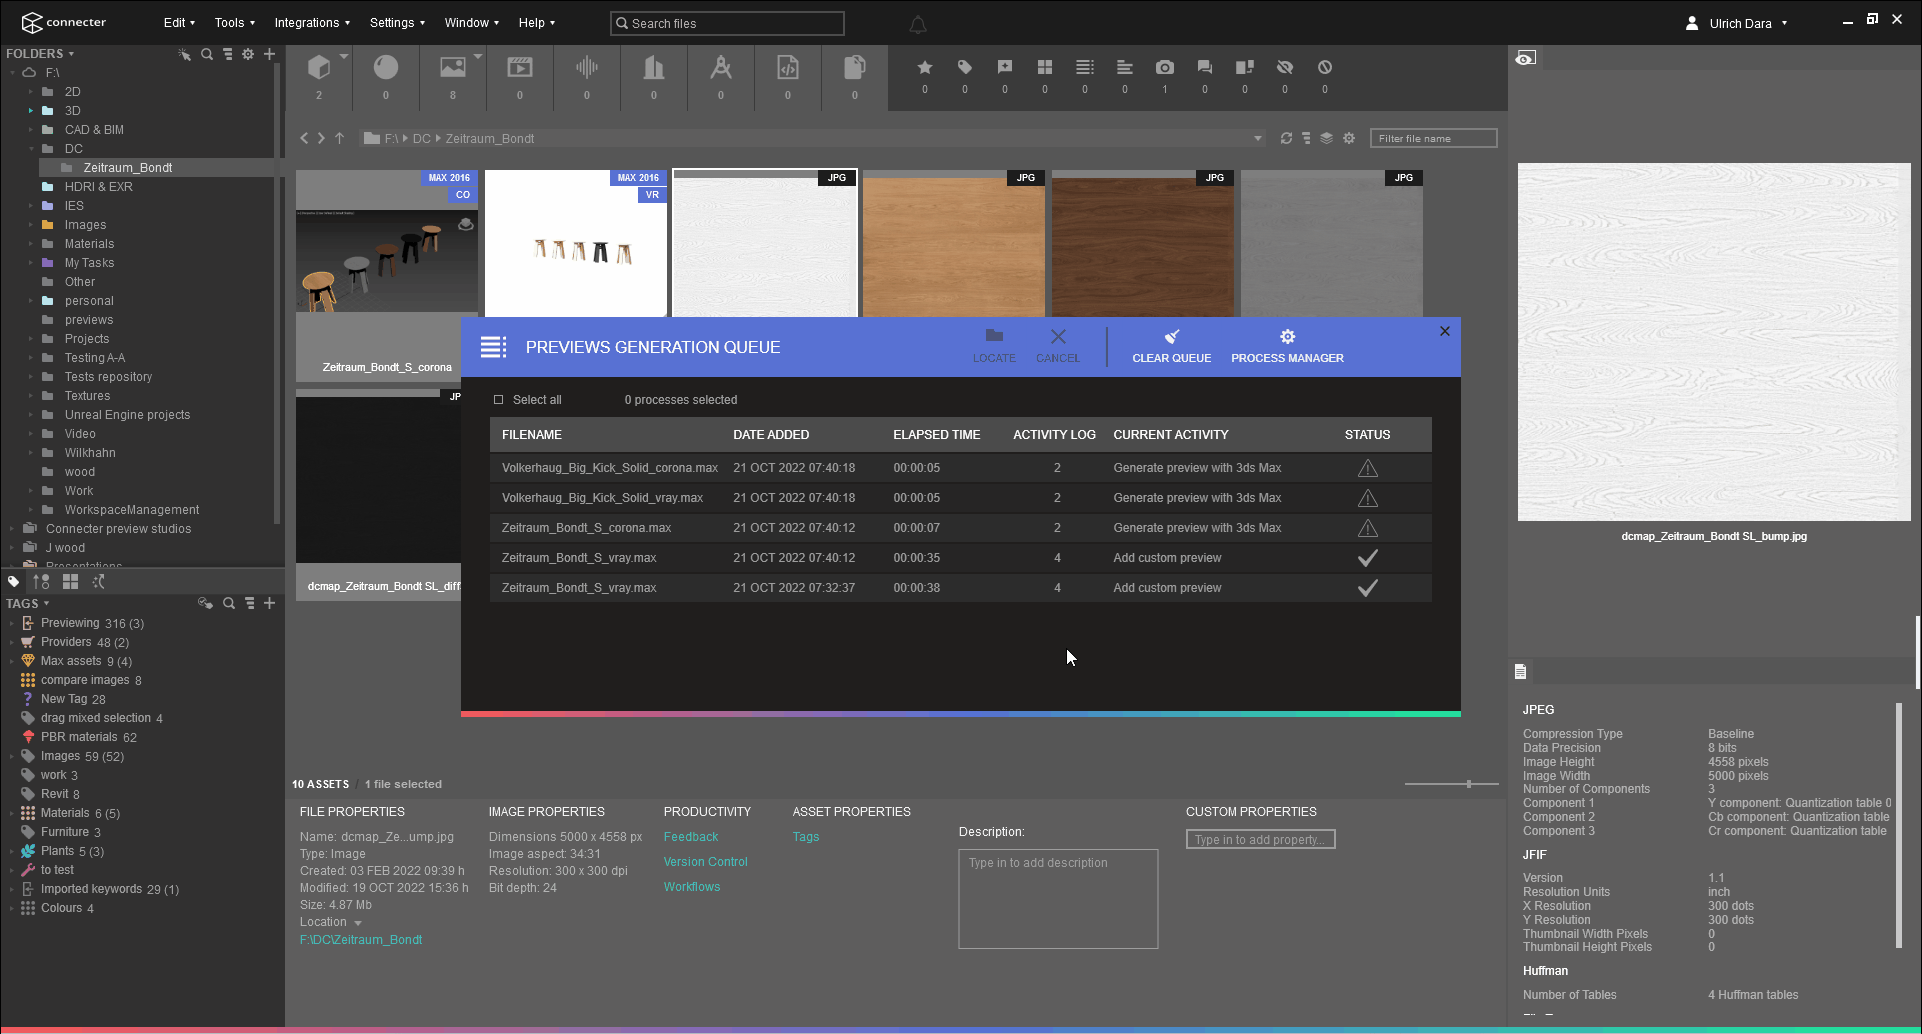Screen dimensions: 1922x1034
Task: Open the Help menu
Action: pos(537,23)
